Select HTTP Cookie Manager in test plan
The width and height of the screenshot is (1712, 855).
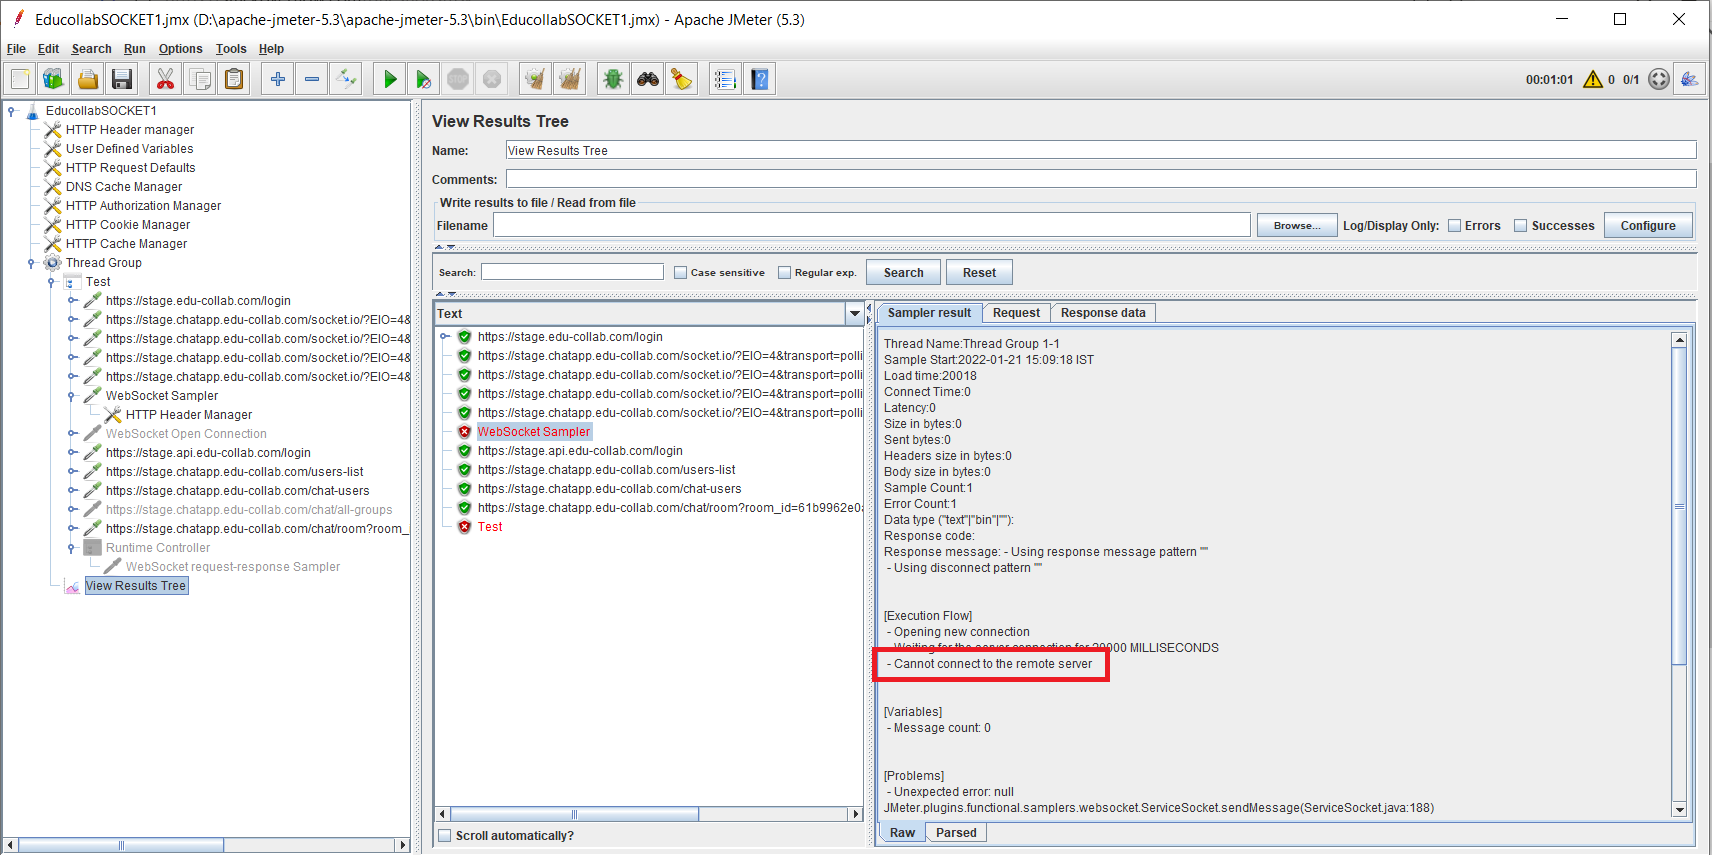[128, 225]
